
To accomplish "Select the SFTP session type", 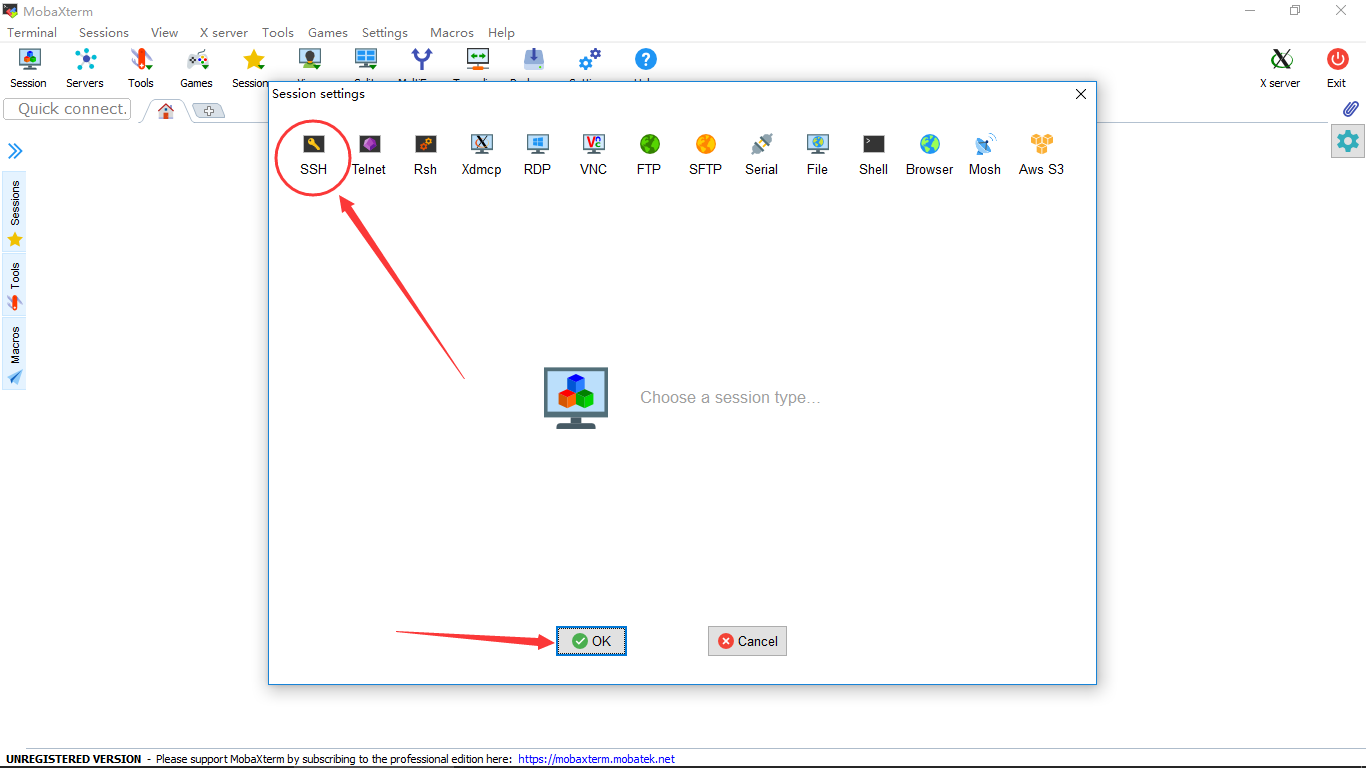I will coord(705,154).
